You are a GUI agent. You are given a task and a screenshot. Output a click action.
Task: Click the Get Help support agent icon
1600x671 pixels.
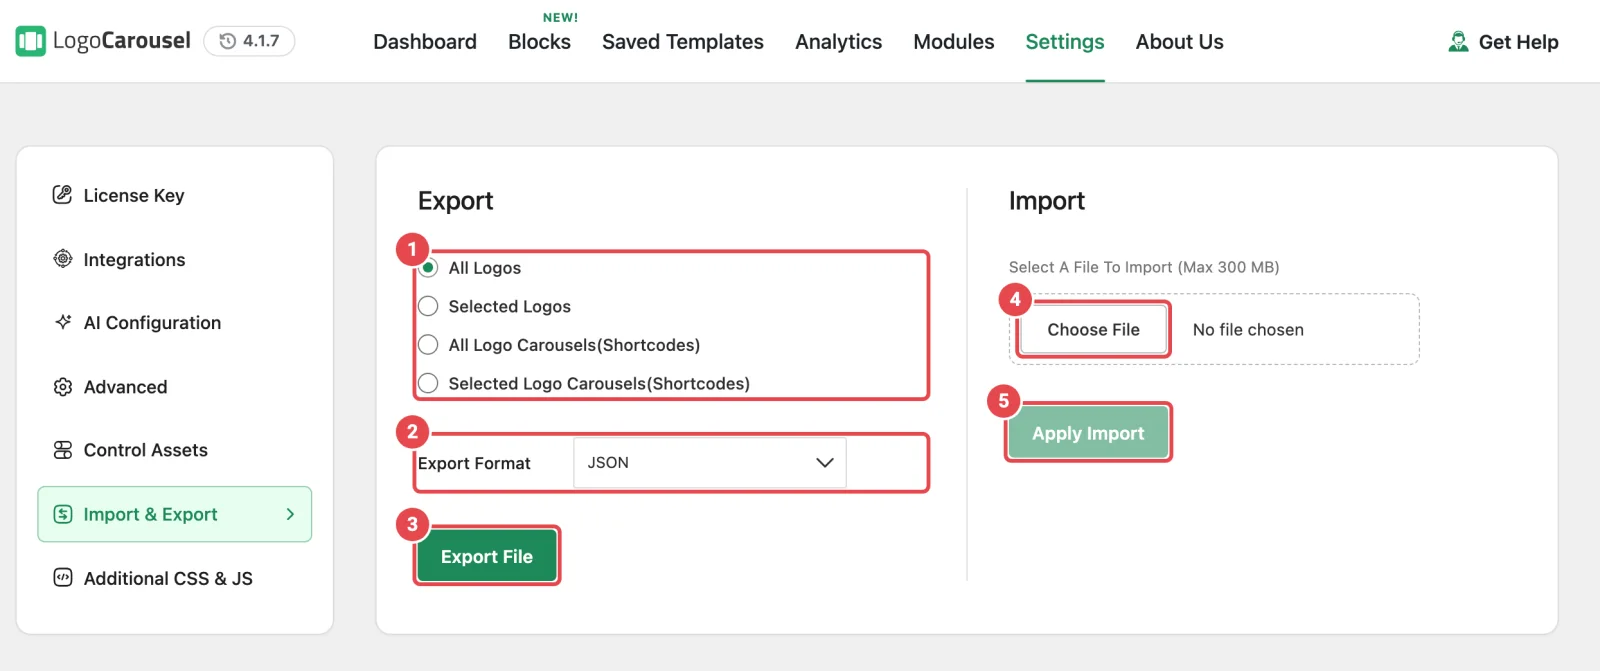click(1459, 42)
